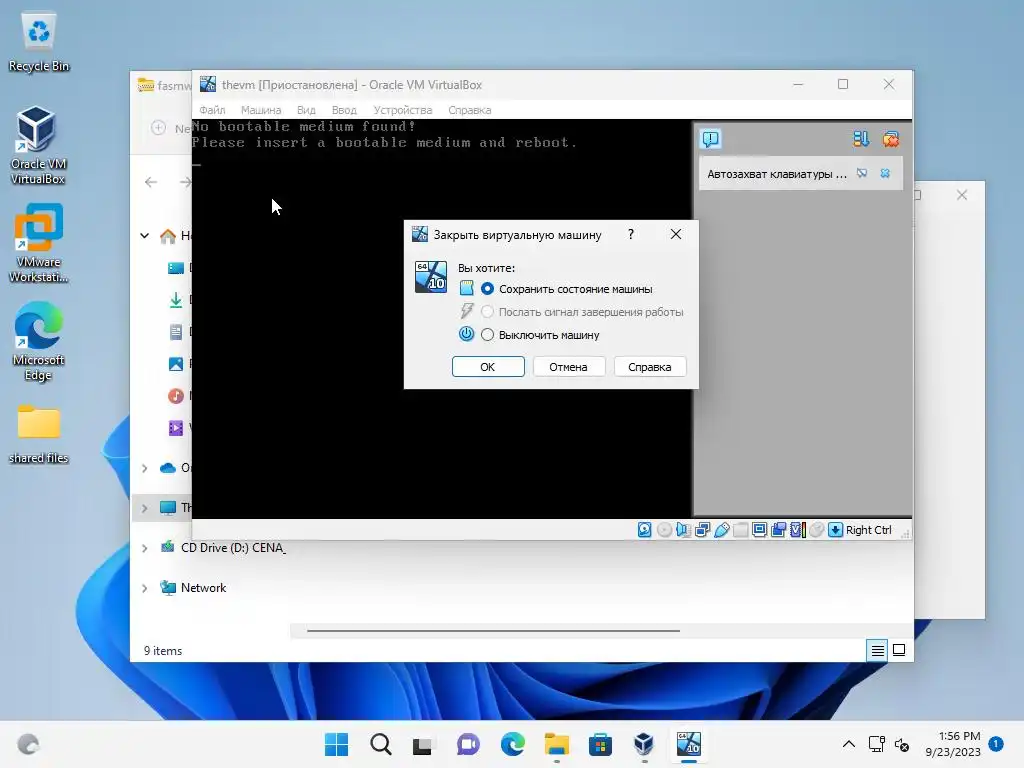Click Отмена in close VM dialog

point(568,367)
